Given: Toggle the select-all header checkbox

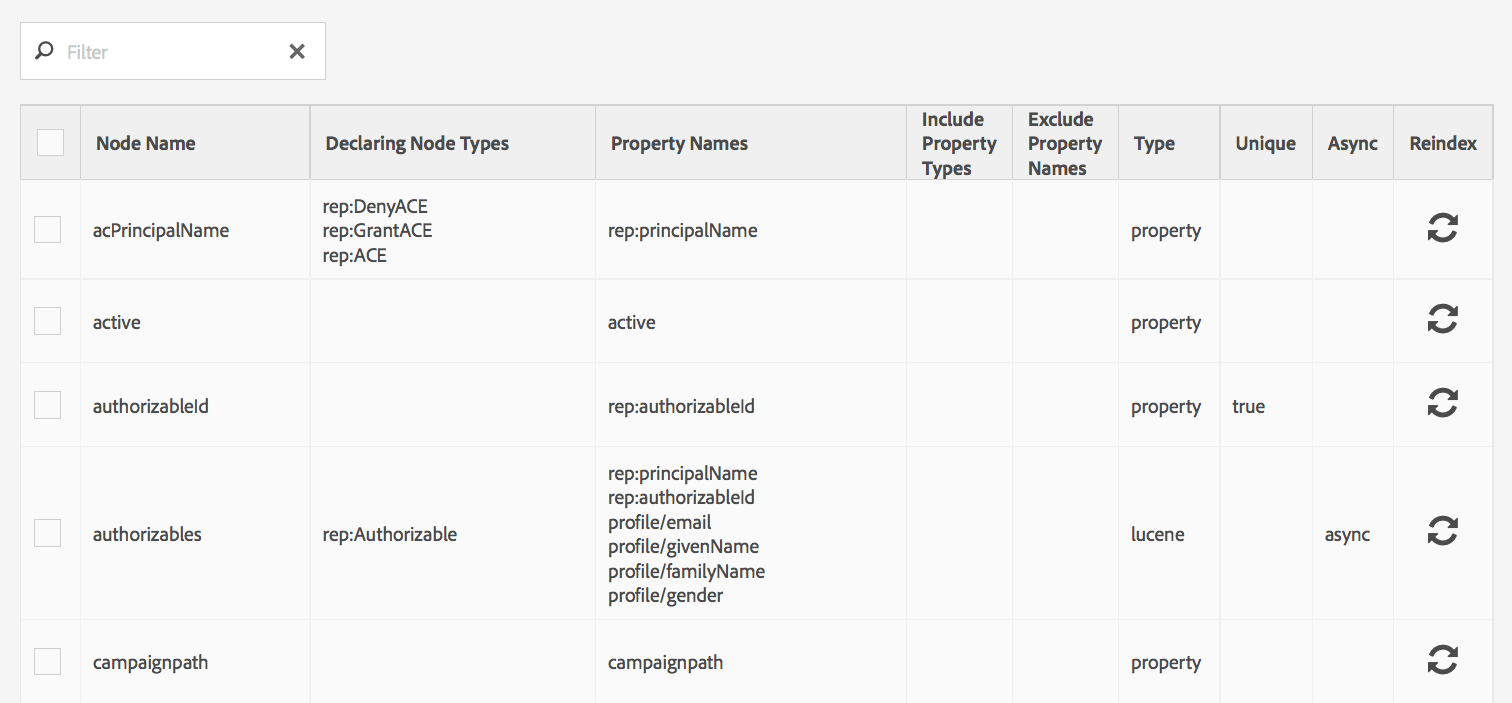Looking at the screenshot, I should 50,143.
